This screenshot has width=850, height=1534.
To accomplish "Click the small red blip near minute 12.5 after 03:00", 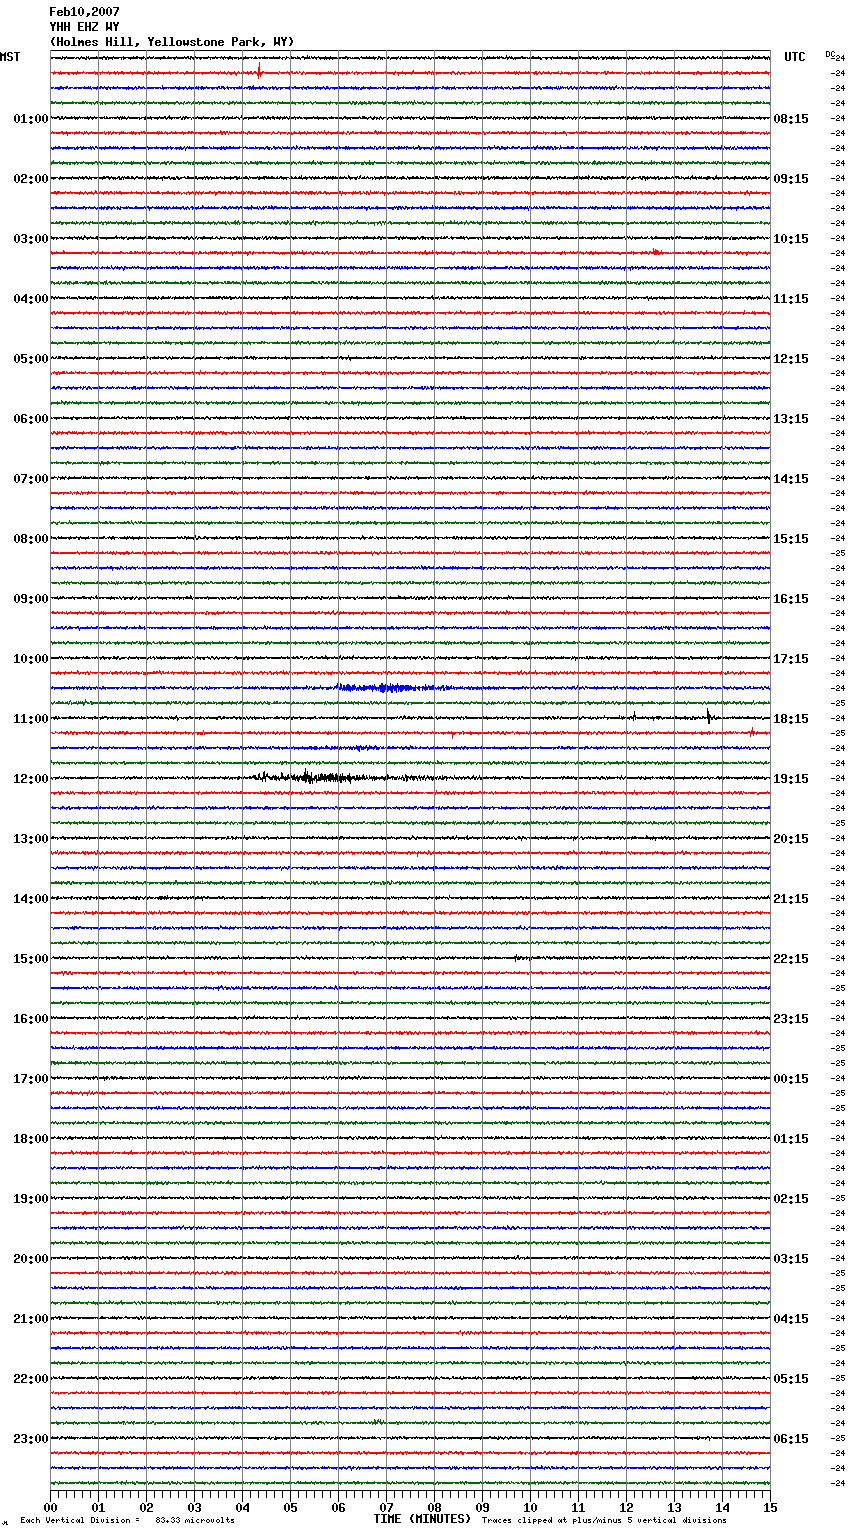I will point(656,252).
